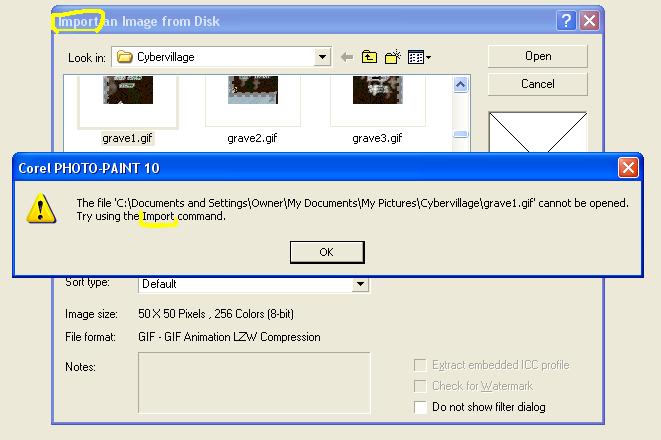
Task: Create a new folder with toolbar icon
Action: tap(393, 58)
